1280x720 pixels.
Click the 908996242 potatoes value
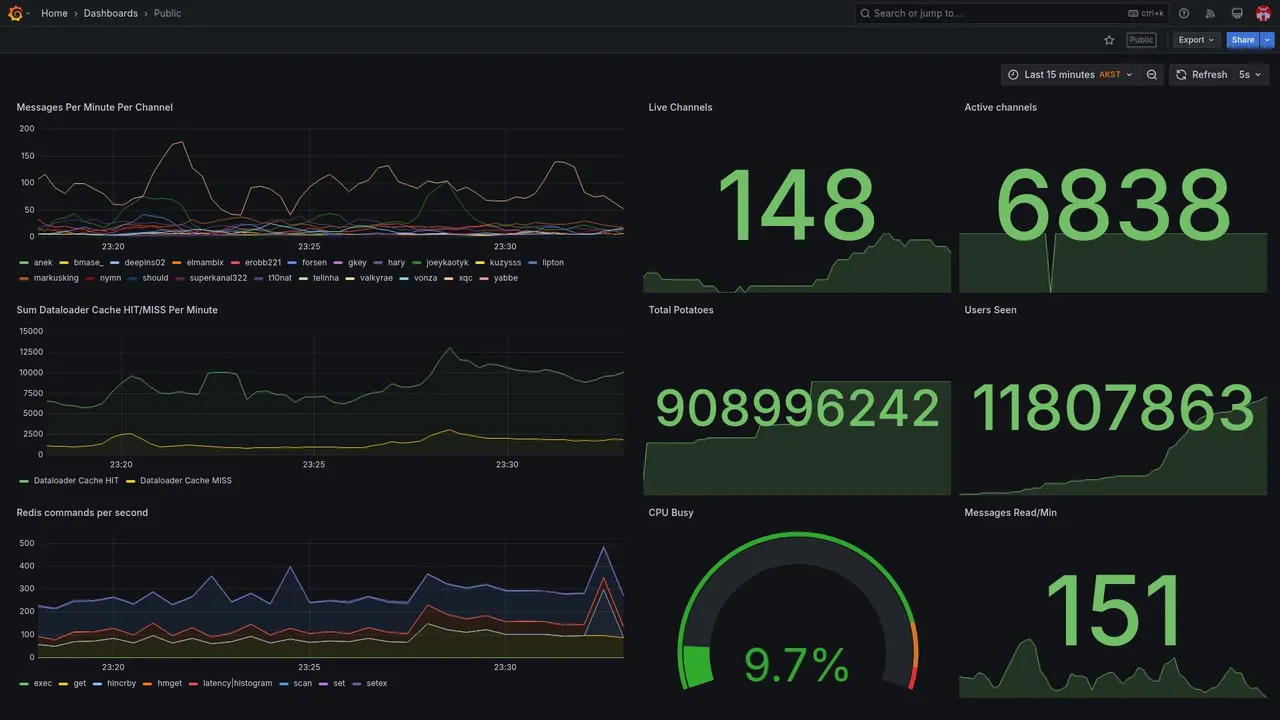pos(797,409)
